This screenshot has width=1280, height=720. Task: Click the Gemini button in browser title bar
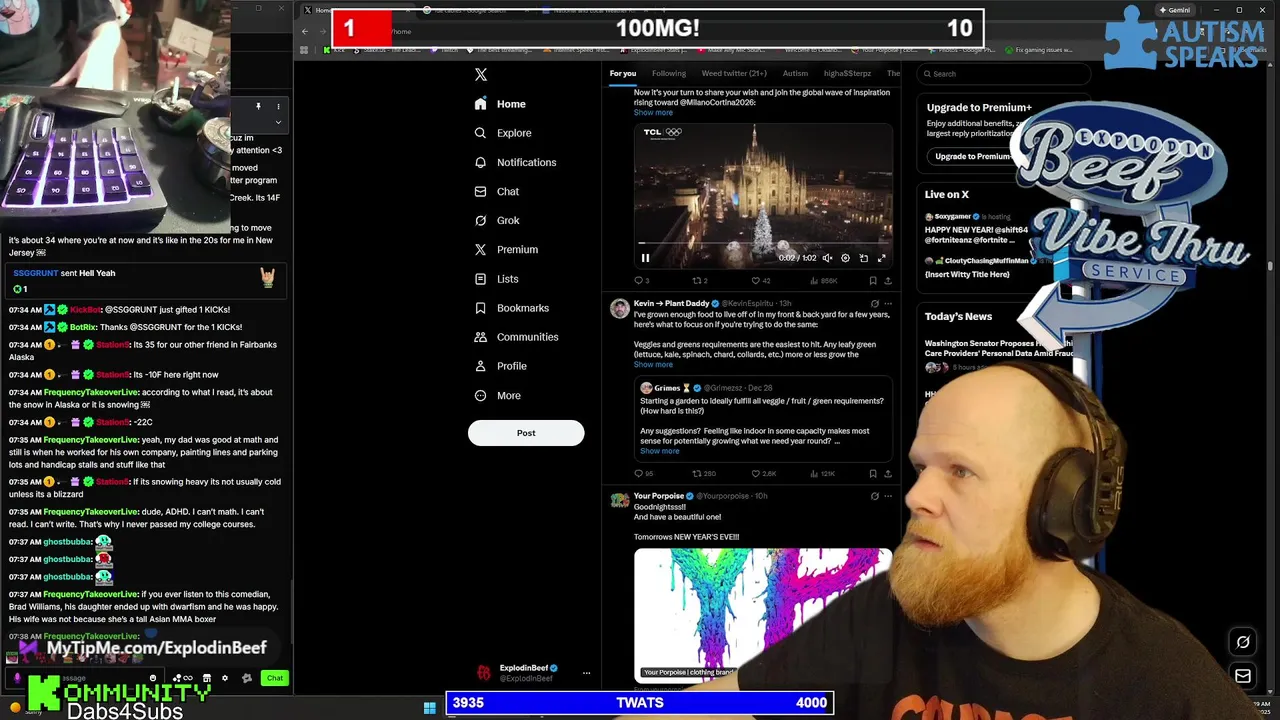click(1174, 10)
